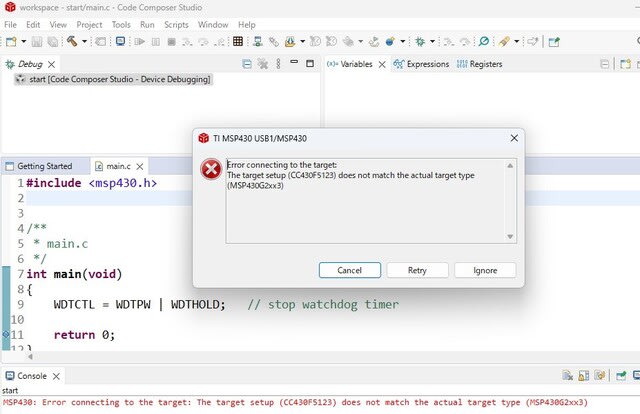Switch to the Registers tab
640x414 pixels.
[x=480, y=64]
